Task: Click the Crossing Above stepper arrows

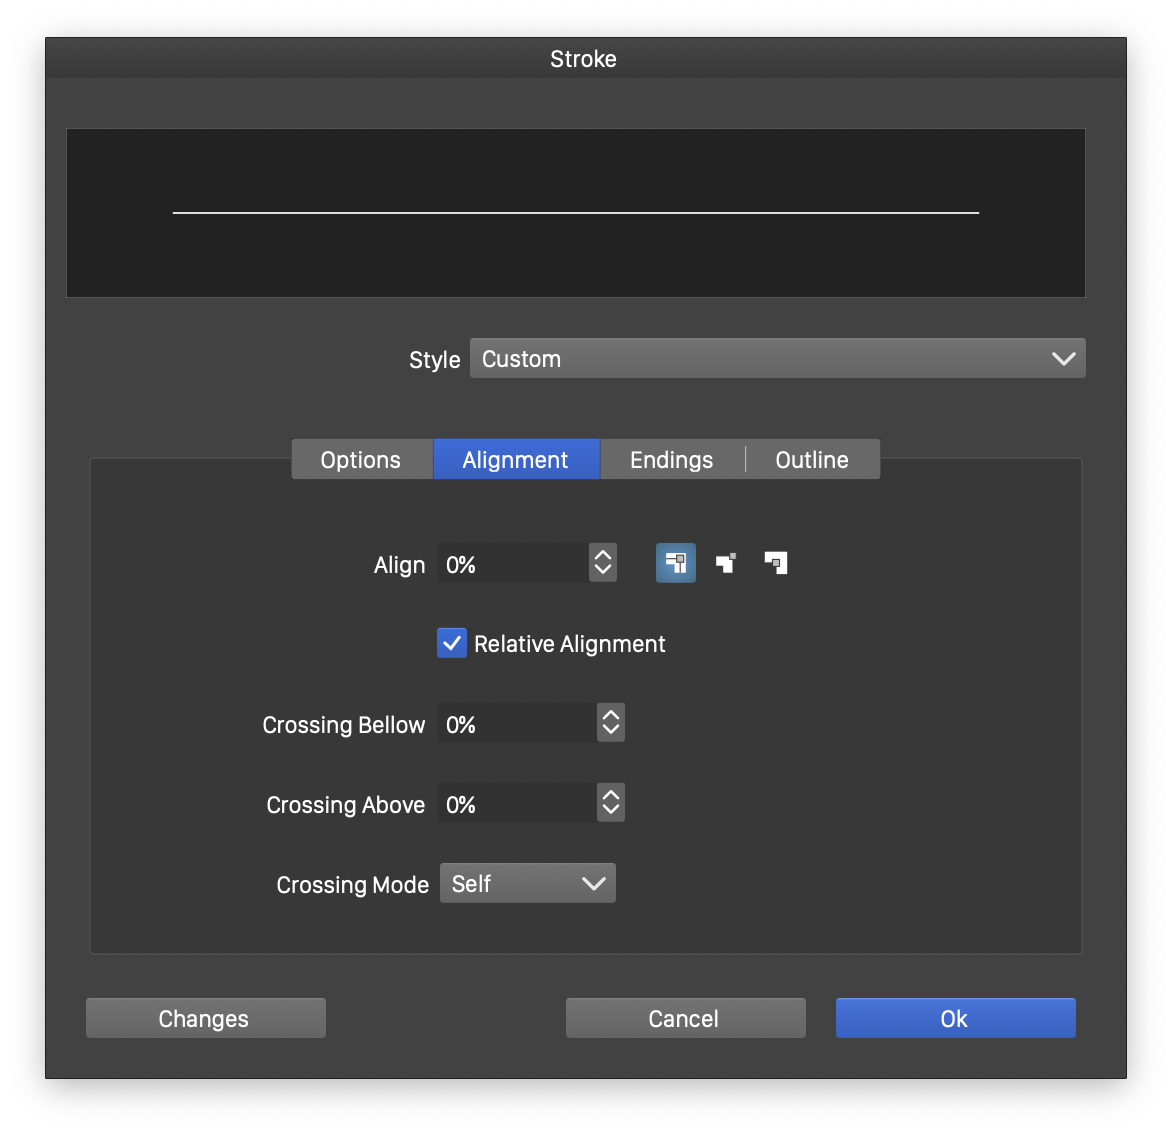Action: click(610, 803)
